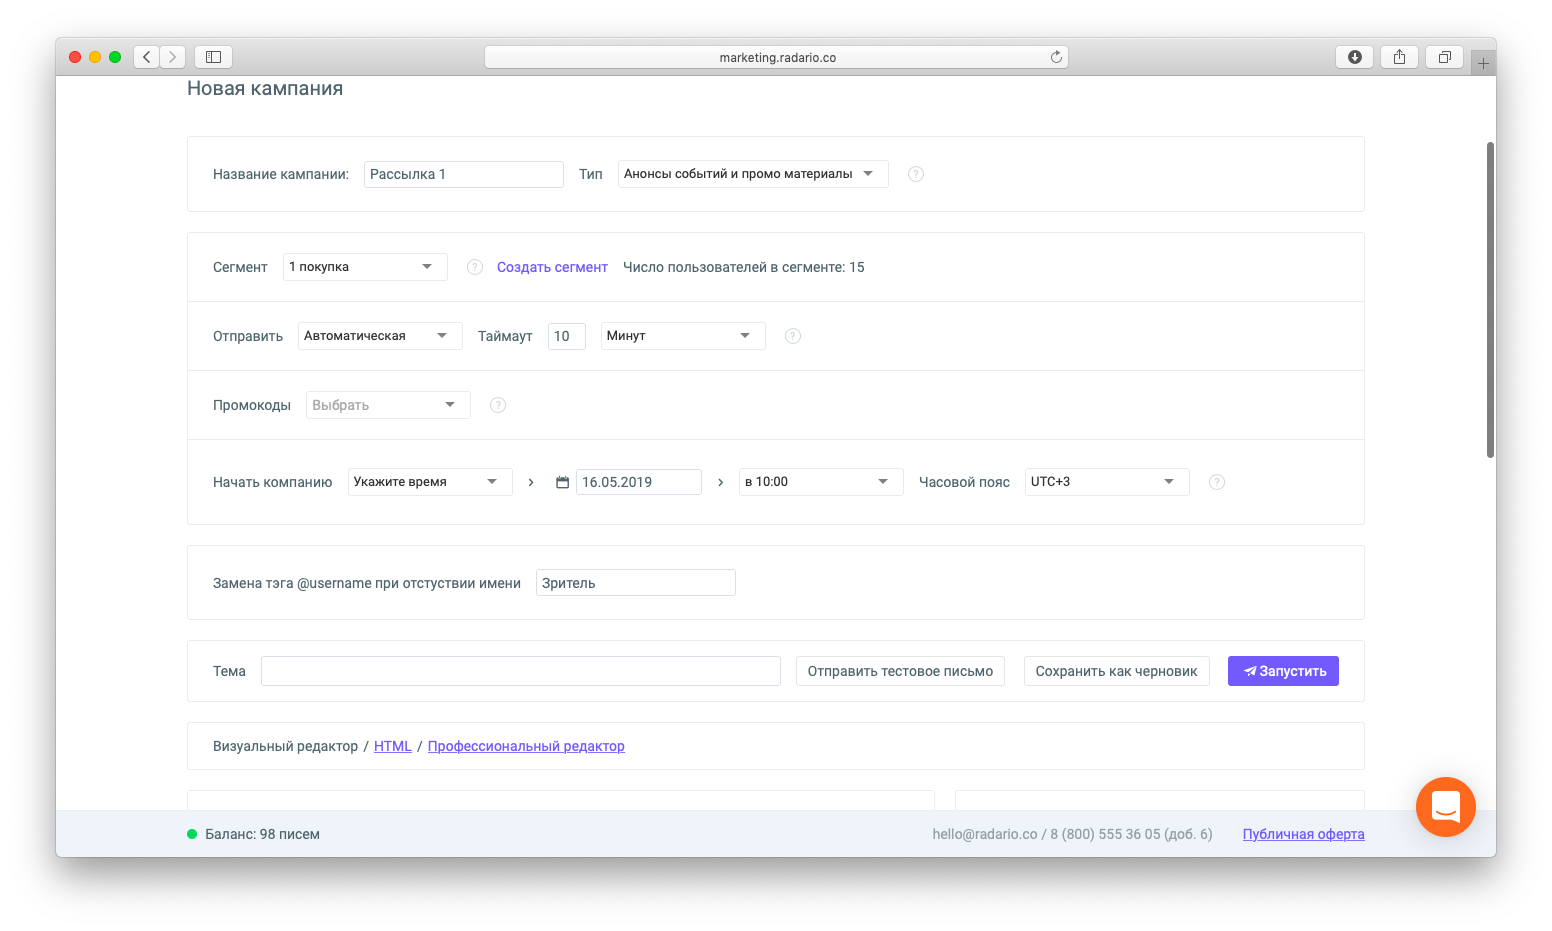Open the 'в 10:00' time dropdown

point(821,482)
